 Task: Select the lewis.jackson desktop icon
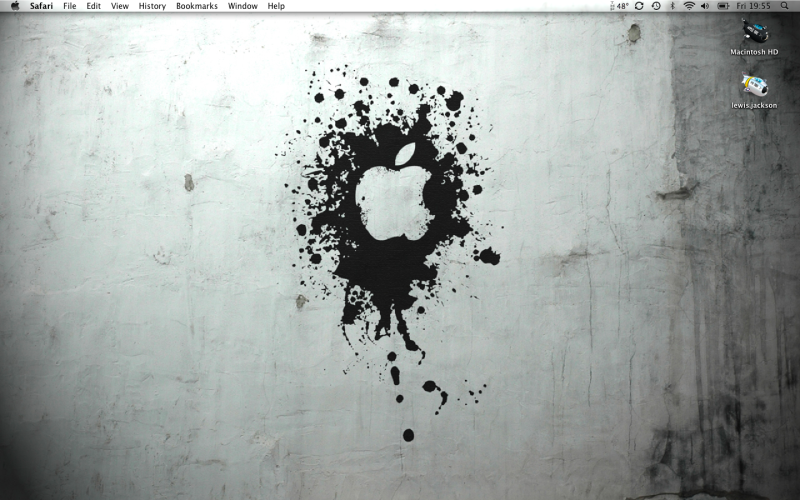pyautogui.click(x=754, y=85)
